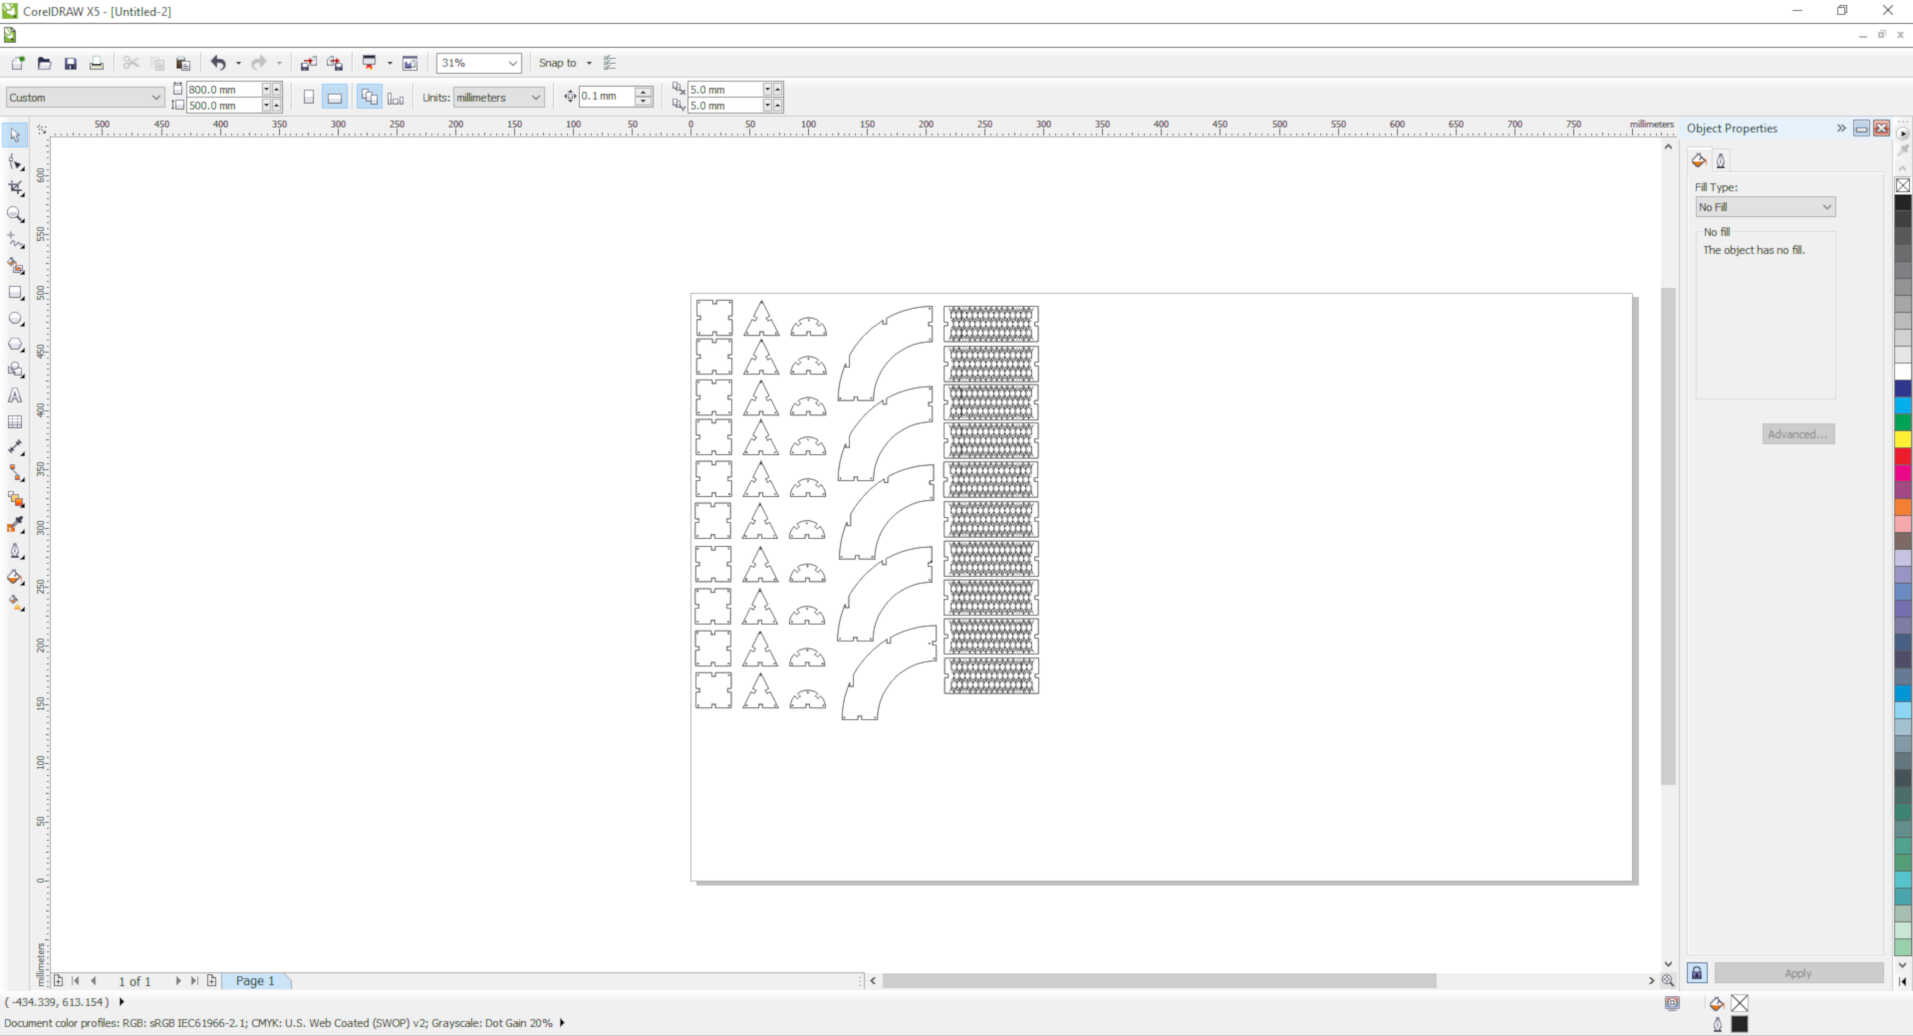Image resolution: width=1913 pixels, height=1036 pixels.
Task: Pick the yellow swatch in the palette
Action: [1903, 439]
